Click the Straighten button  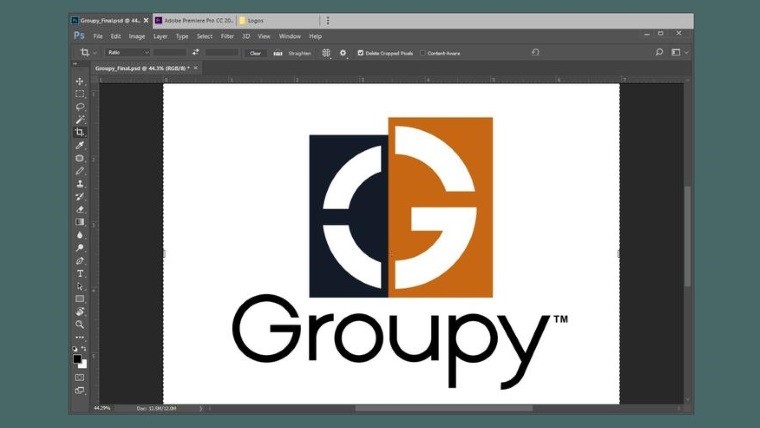(x=292, y=53)
